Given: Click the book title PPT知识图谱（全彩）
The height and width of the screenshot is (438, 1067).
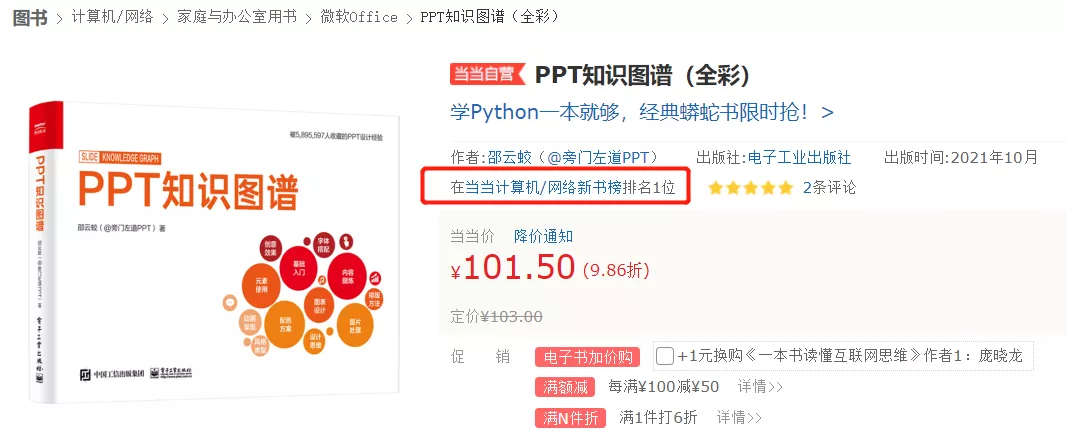Looking at the screenshot, I should [643, 75].
